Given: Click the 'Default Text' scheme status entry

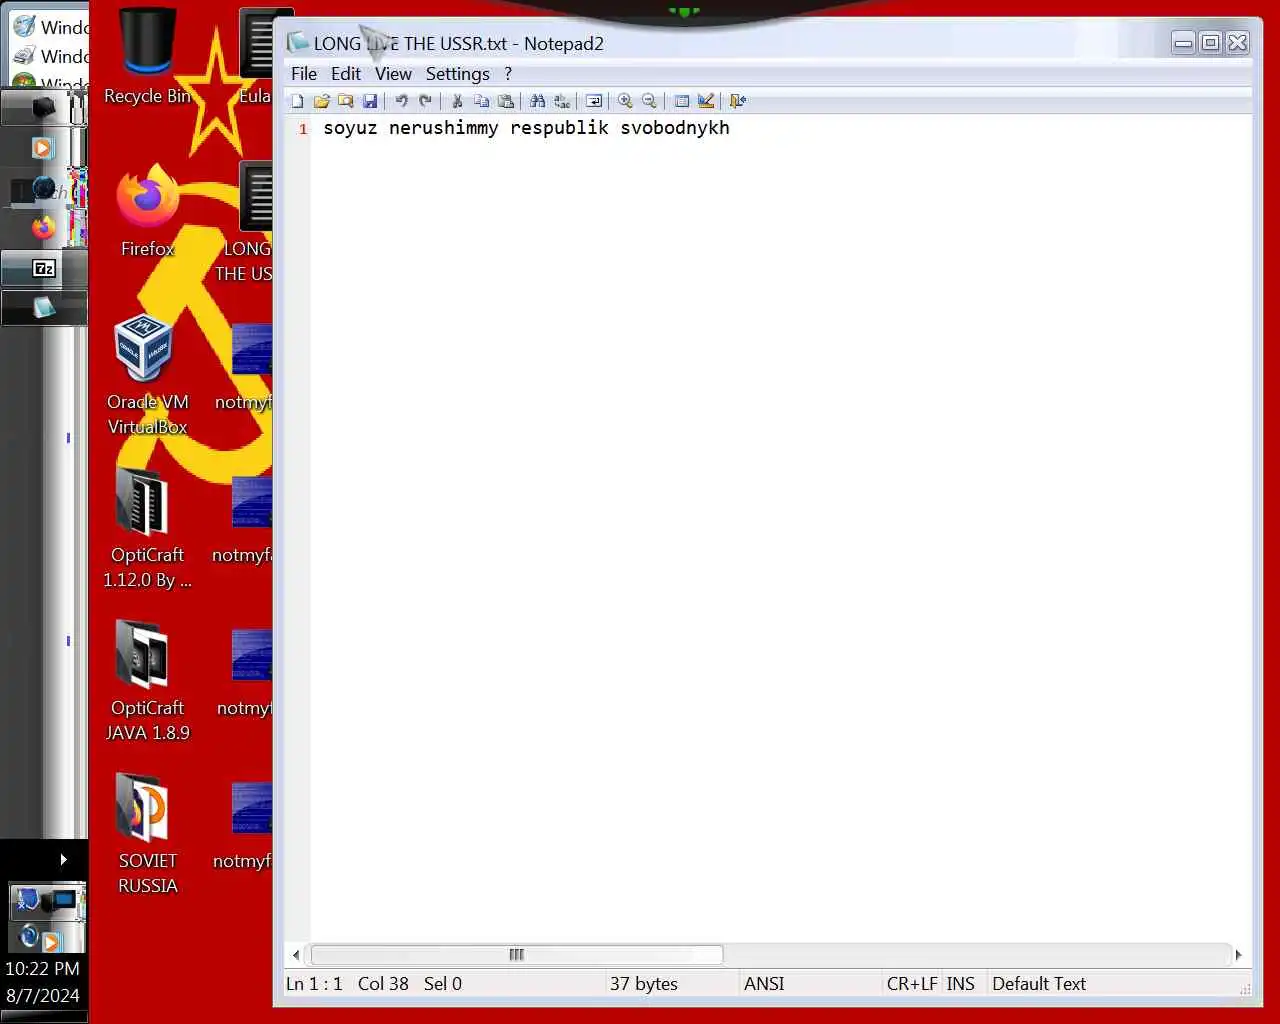Looking at the screenshot, I should pyautogui.click(x=1039, y=984).
